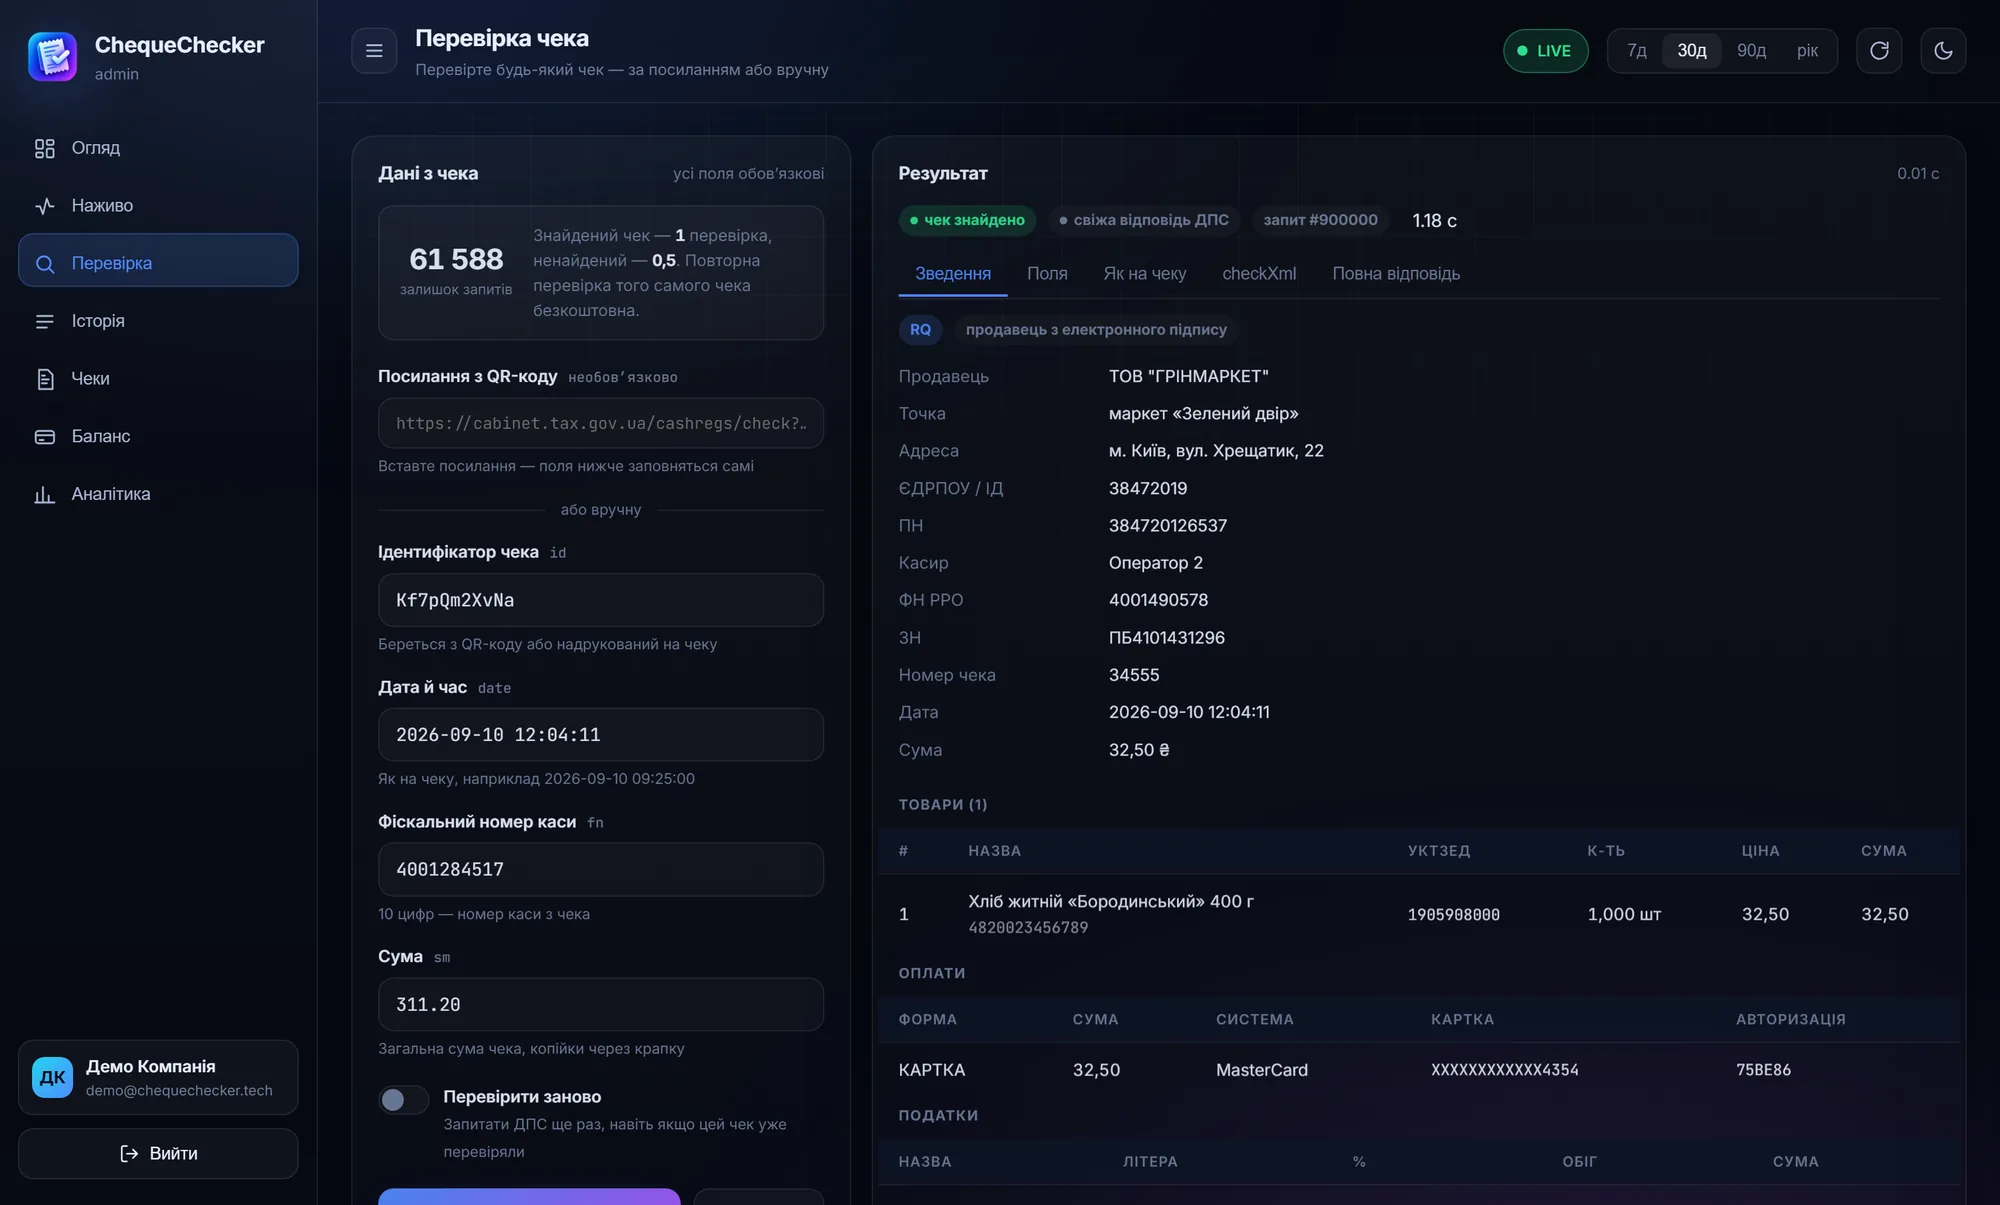
Task: Click seller name ТОВ "ГРІНМАРКЕТ"
Action: (x=1188, y=376)
